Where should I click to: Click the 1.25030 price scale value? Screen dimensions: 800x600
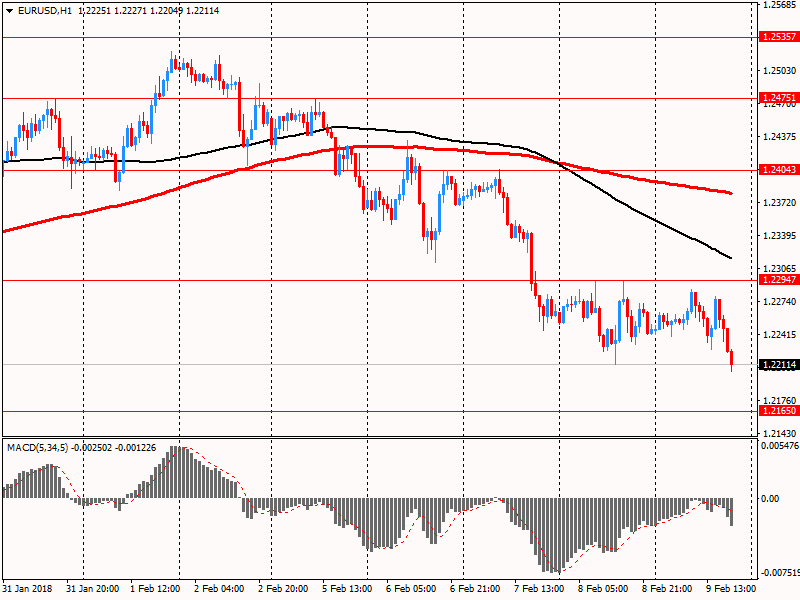point(780,70)
